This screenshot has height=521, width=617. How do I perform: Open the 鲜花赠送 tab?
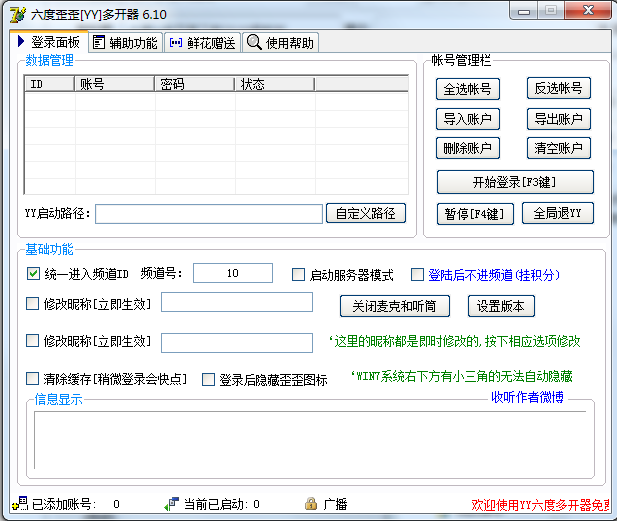tap(201, 42)
